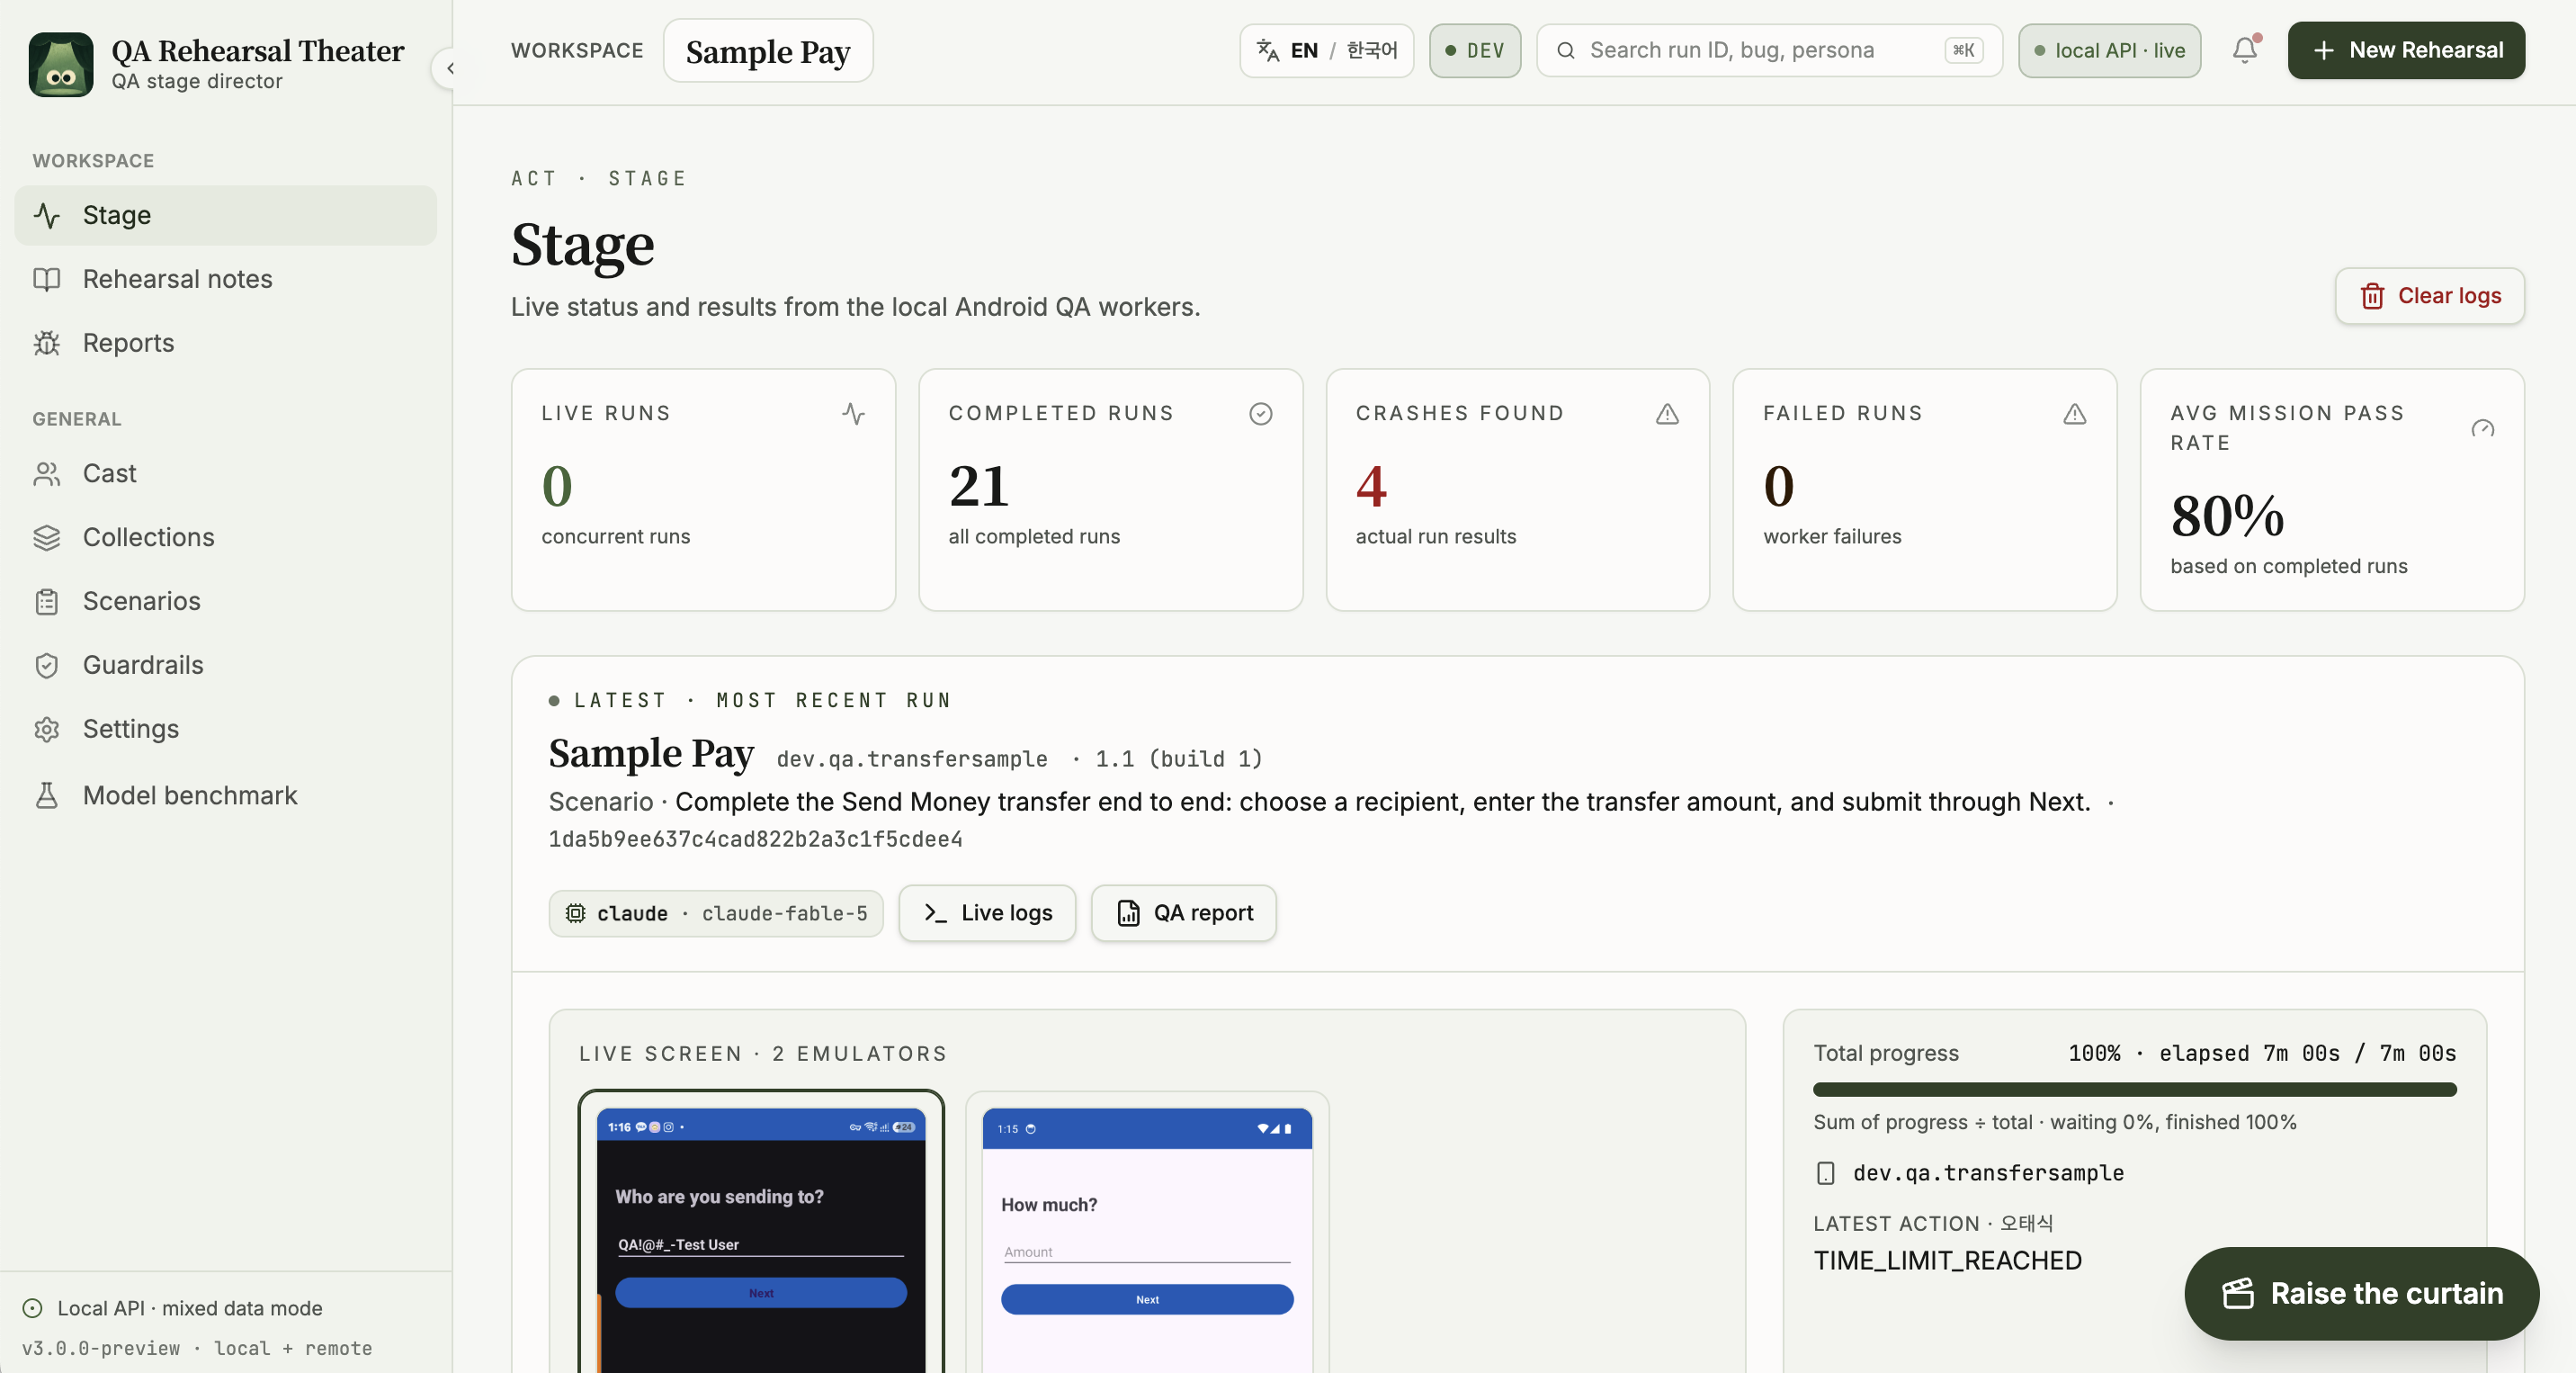Click the search run ID field
Image resolution: width=2576 pixels, height=1373 pixels.
(x=1768, y=50)
